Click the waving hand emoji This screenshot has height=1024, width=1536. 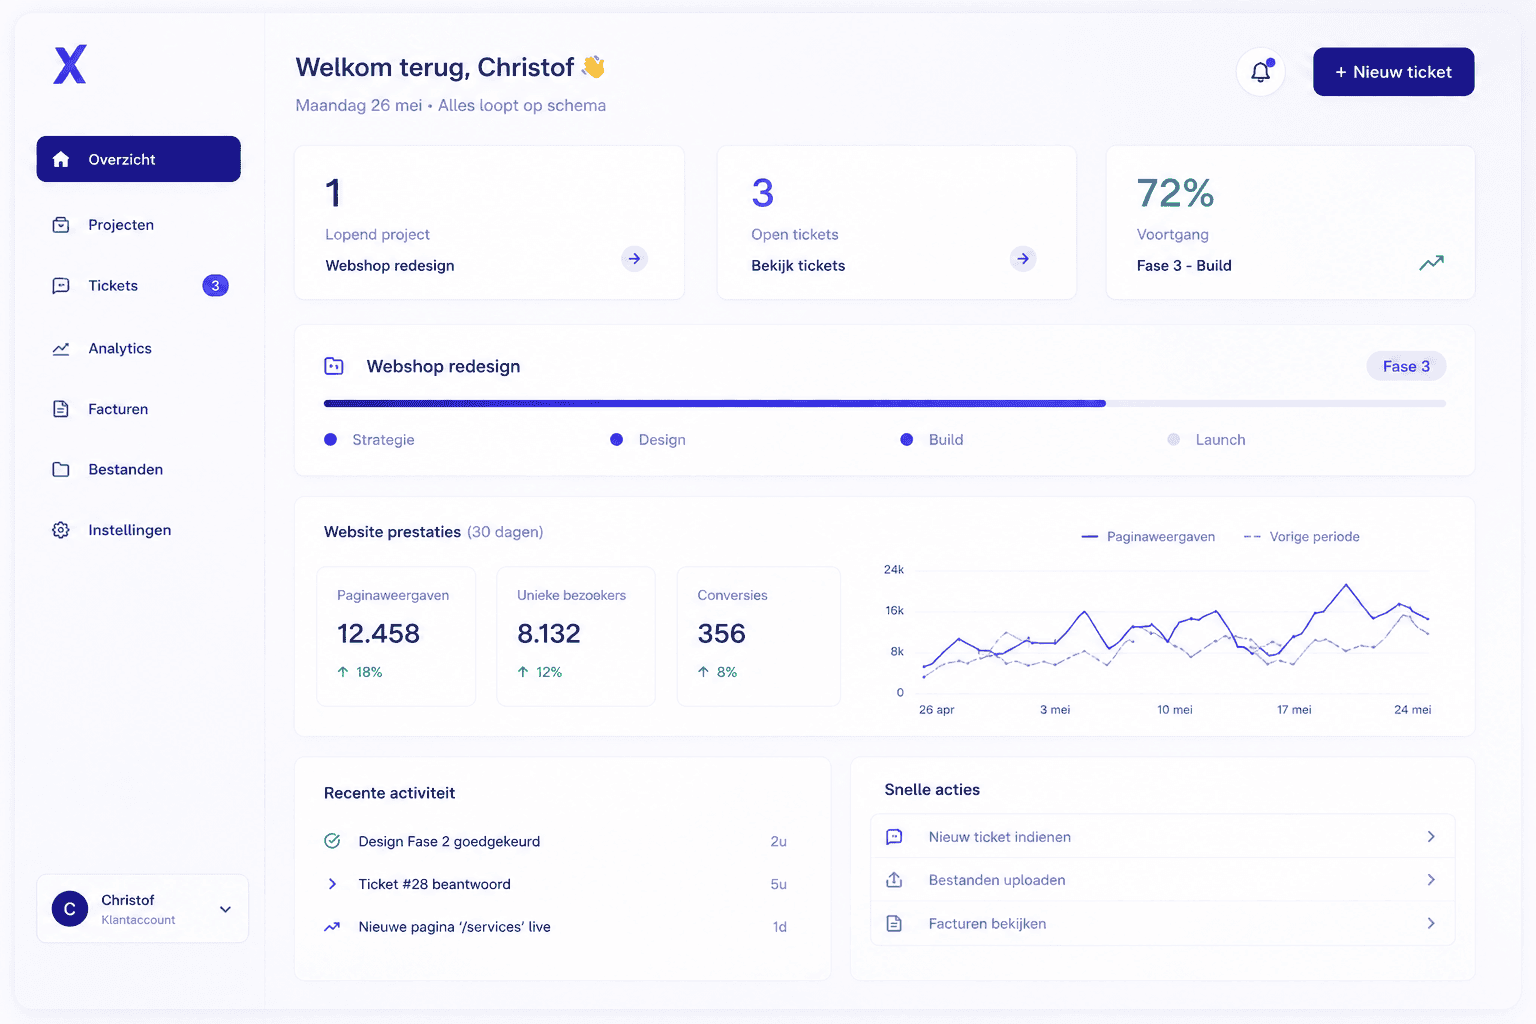pyautogui.click(x=594, y=67)
